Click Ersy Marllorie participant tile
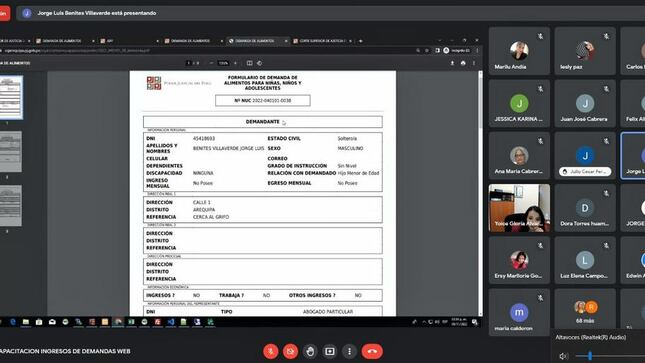645x363 pixels. [519, 260]
